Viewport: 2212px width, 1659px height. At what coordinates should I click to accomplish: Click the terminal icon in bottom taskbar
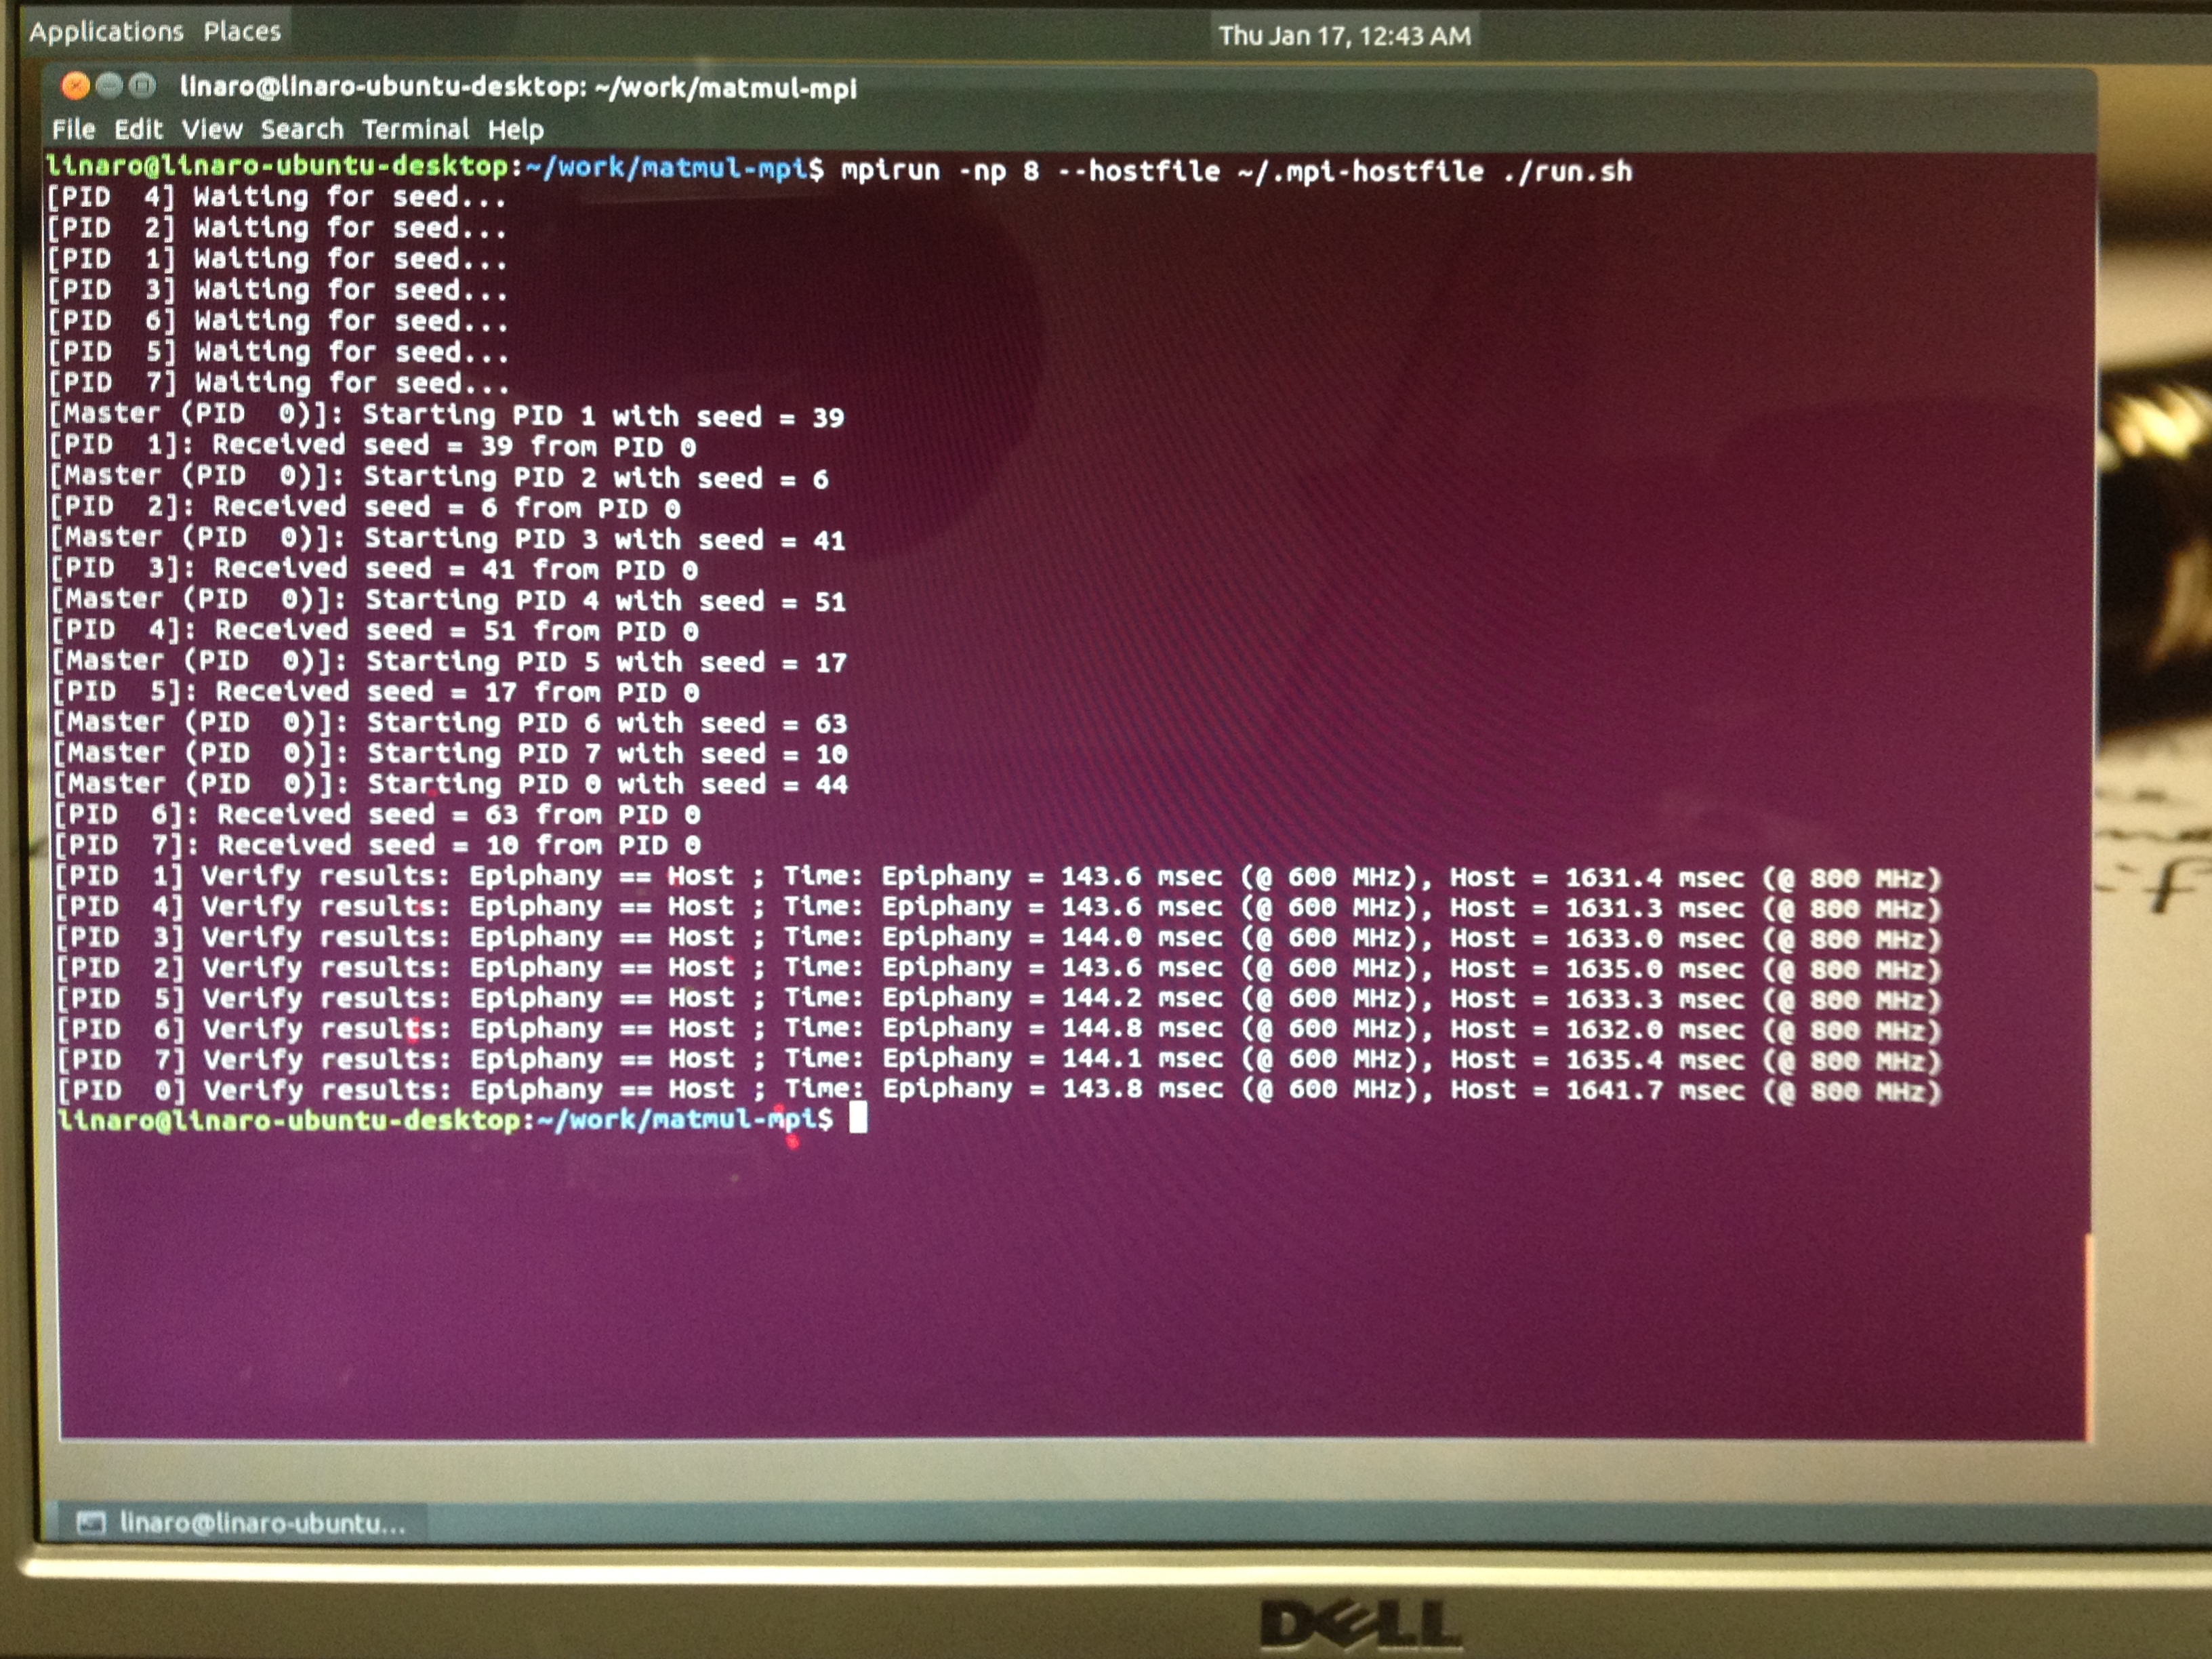click(x=92, y=1523)
